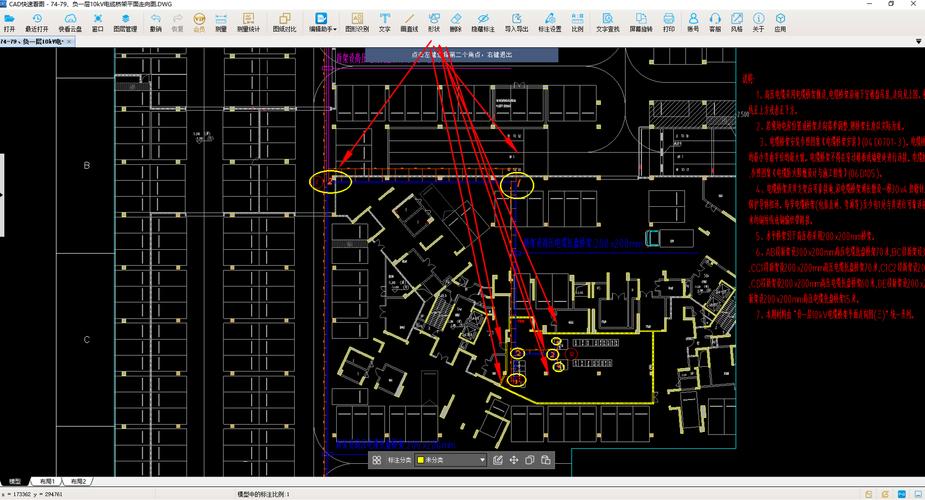This screenshot has height=500, width=925.
Task: Close the 74-79 drawing tab
Action: 69,41
